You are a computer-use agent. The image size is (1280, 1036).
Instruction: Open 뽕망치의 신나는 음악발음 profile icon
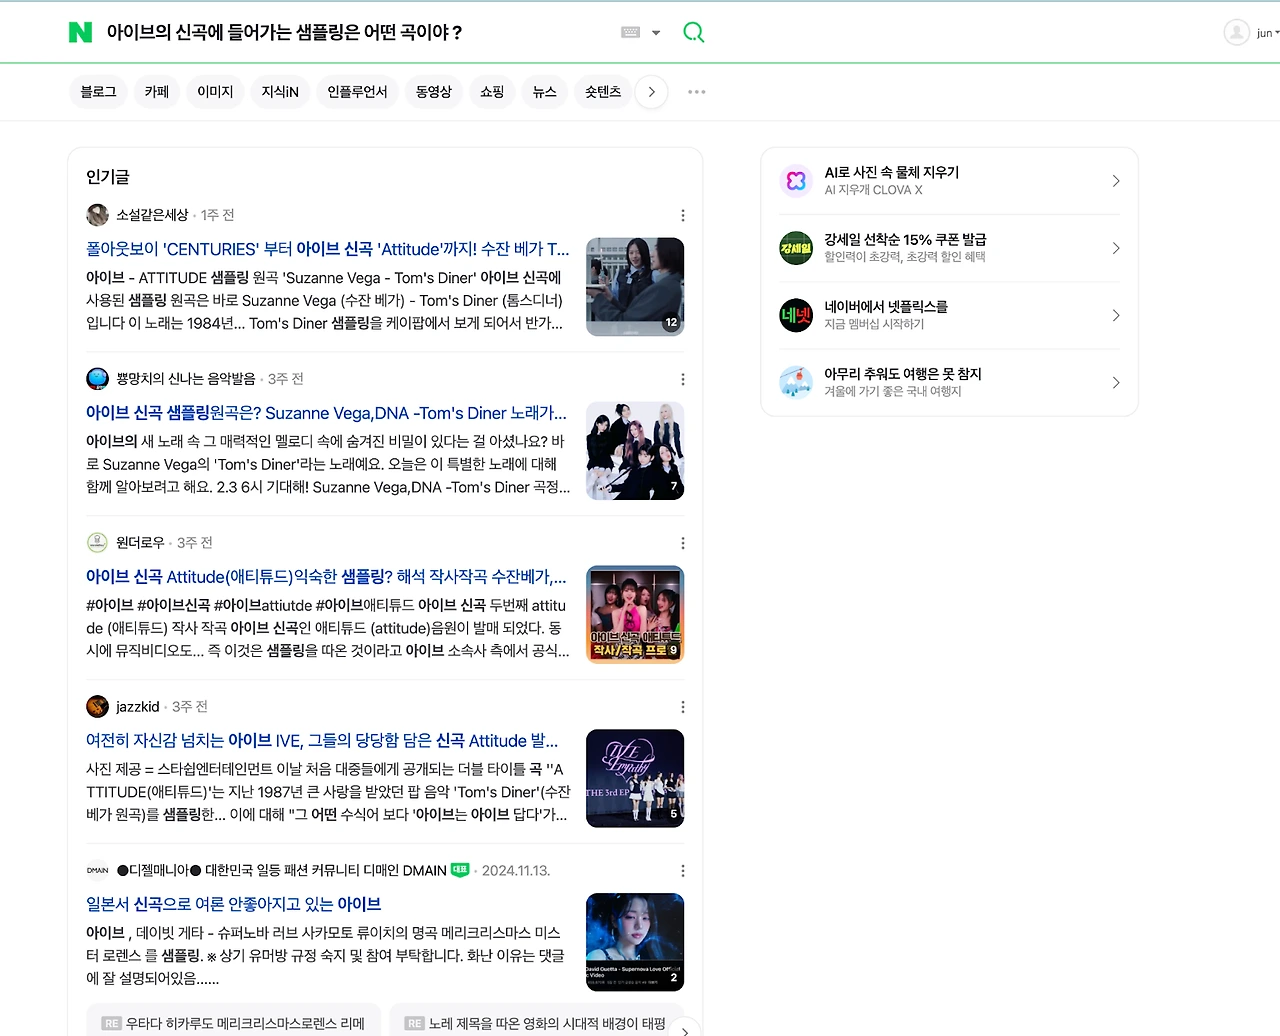click(98, 379)
